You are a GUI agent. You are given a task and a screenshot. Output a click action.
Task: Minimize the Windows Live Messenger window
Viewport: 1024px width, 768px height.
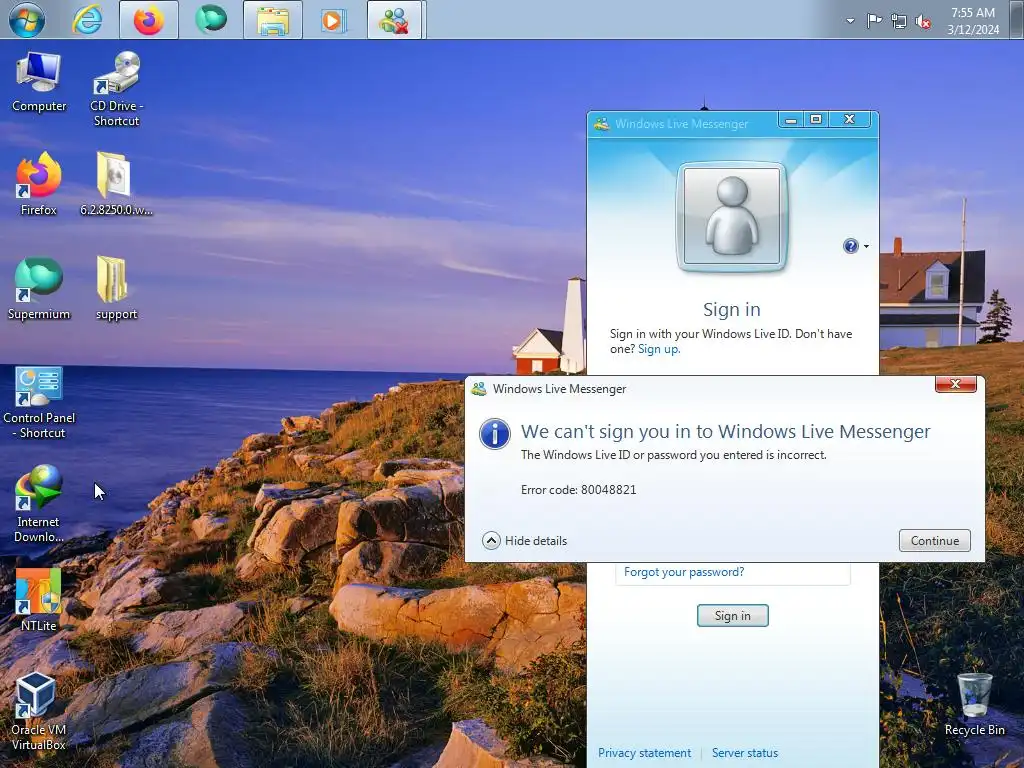(x=791, y=120)
